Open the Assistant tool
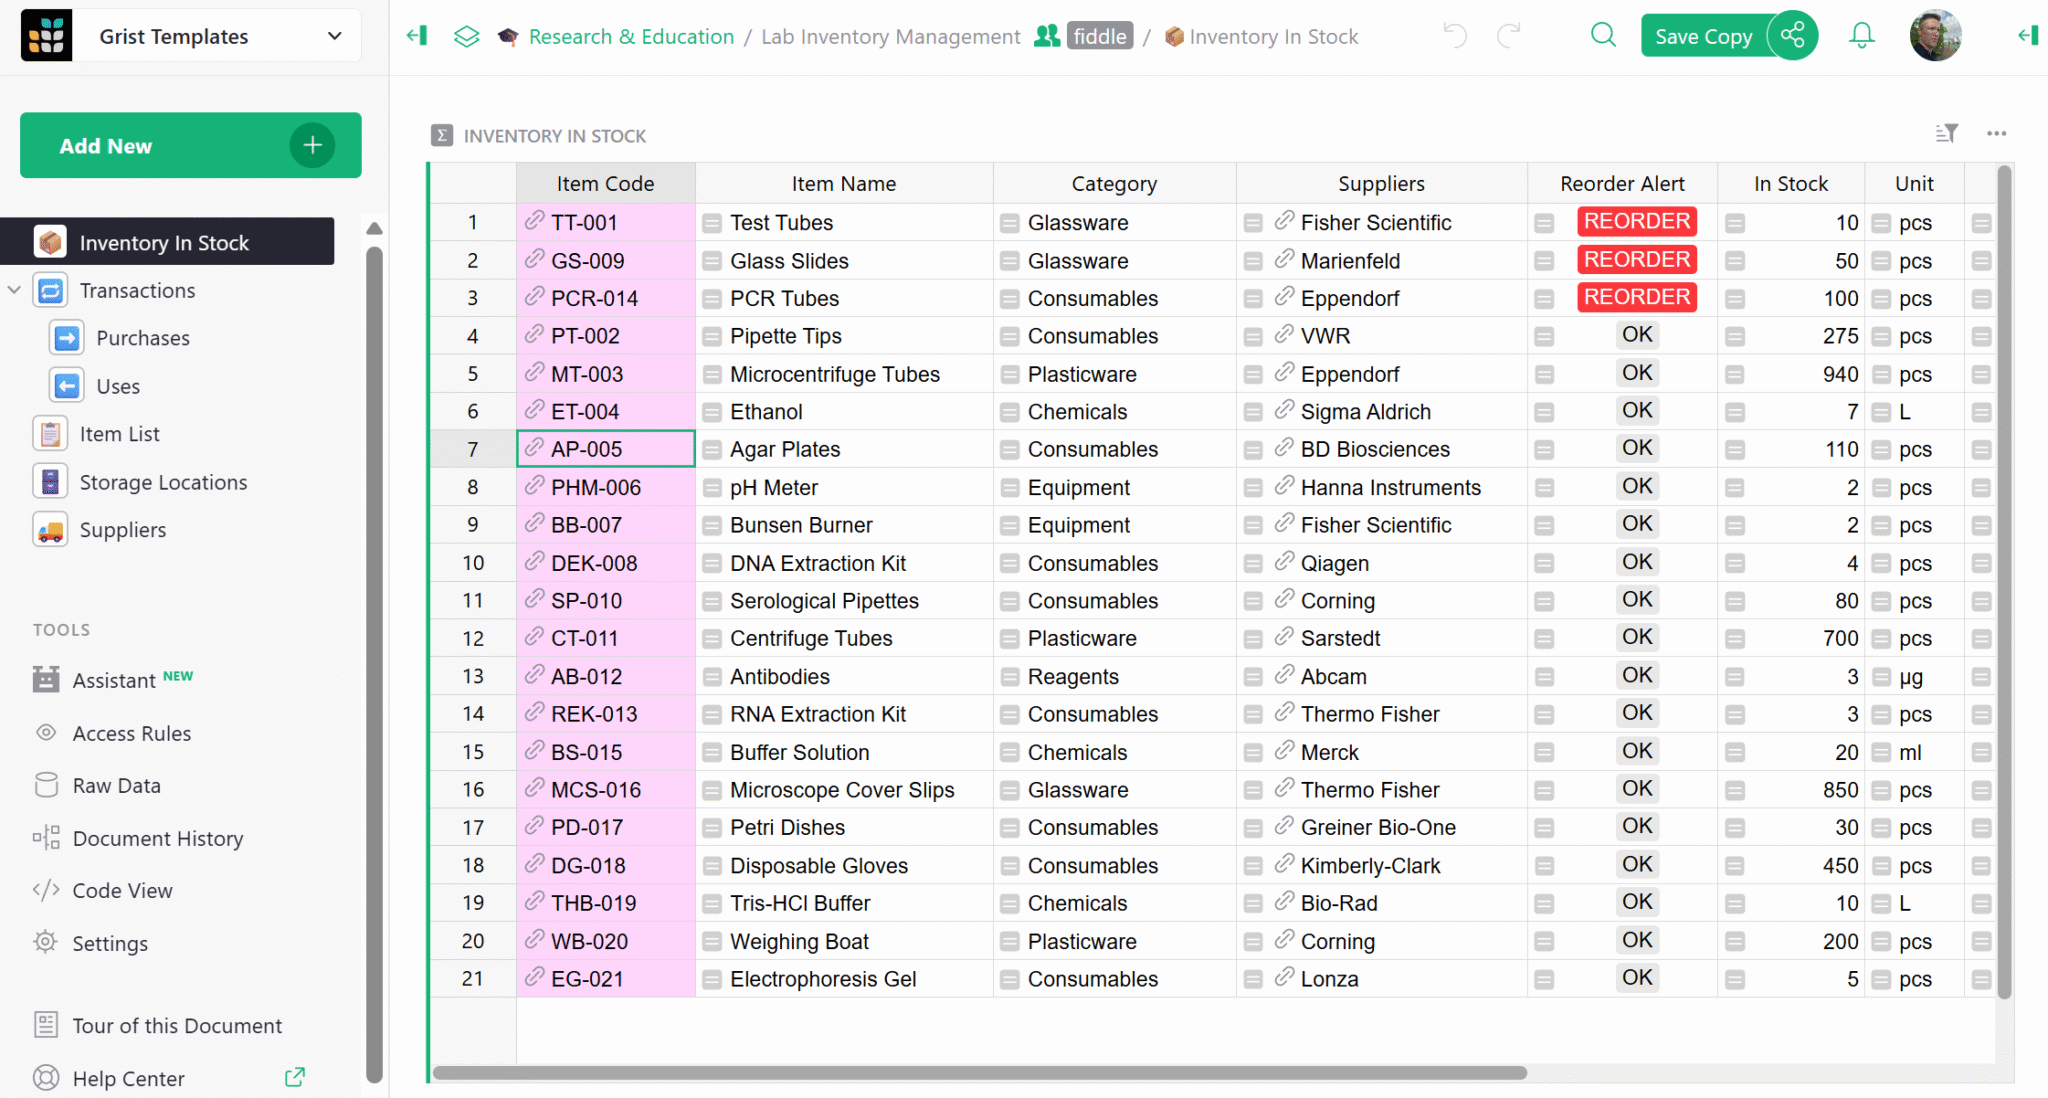 tap(113, 679)
